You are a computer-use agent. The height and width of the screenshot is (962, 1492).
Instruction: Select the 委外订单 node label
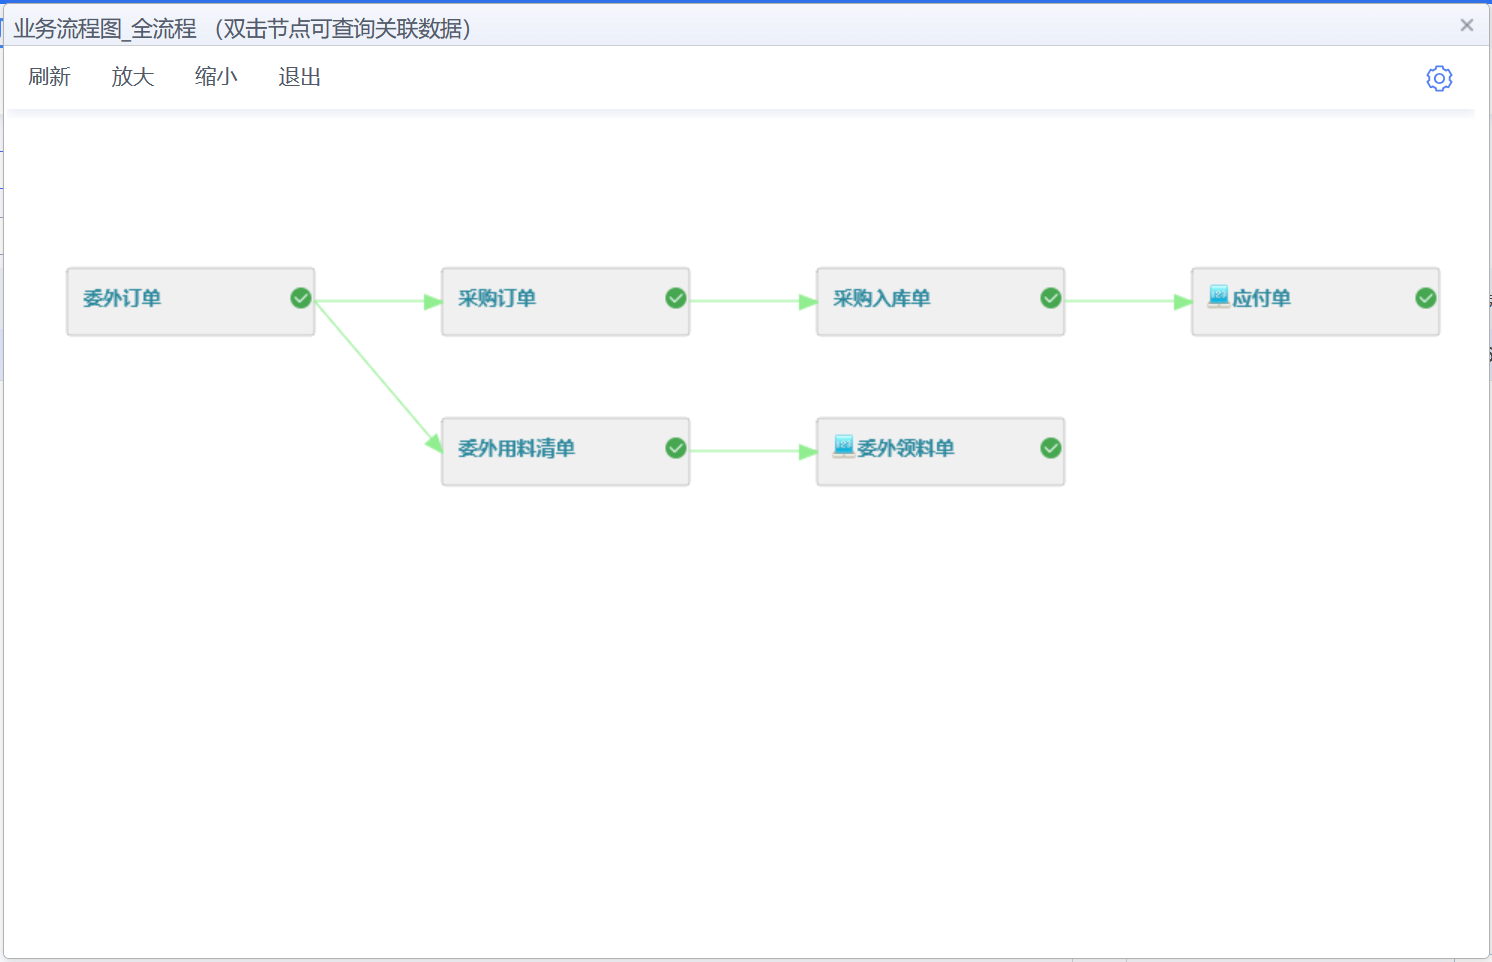tap(122, 298)
